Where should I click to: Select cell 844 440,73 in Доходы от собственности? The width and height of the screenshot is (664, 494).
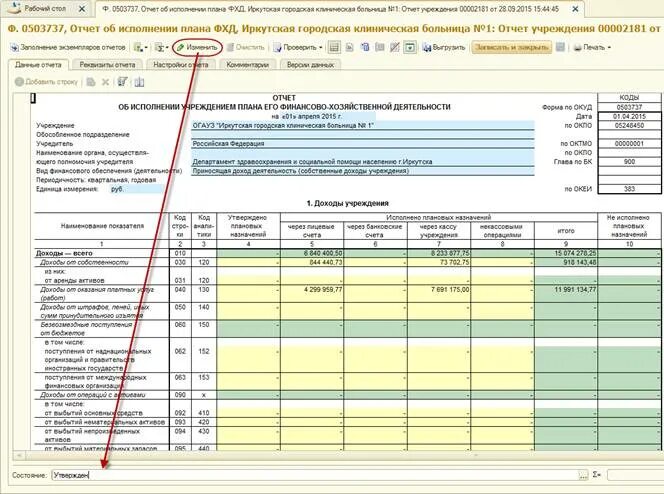pyautogui.click(x=312, y=262)
